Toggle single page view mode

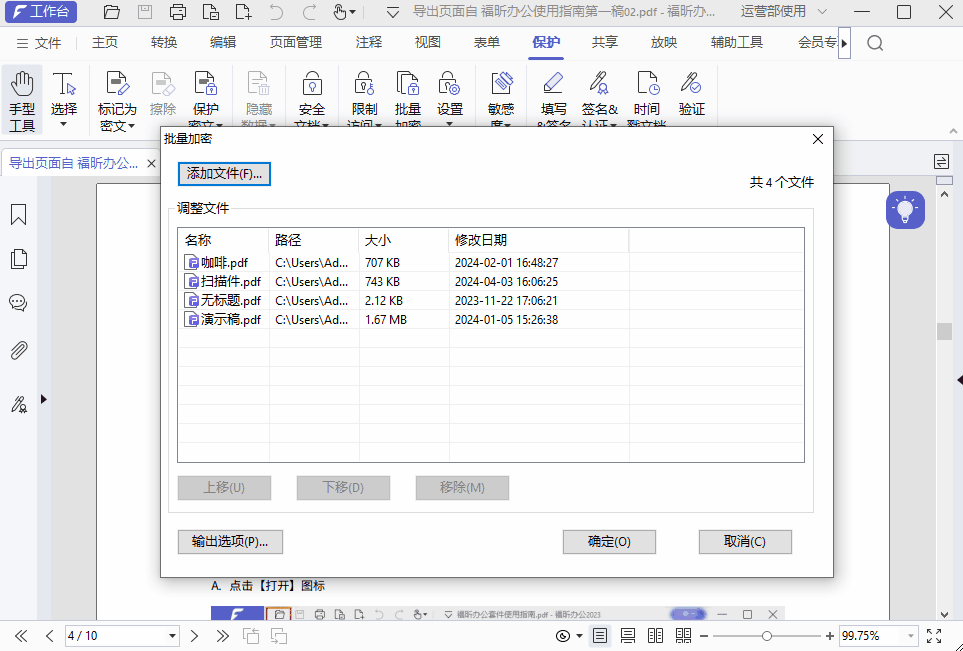click(600, 635)
